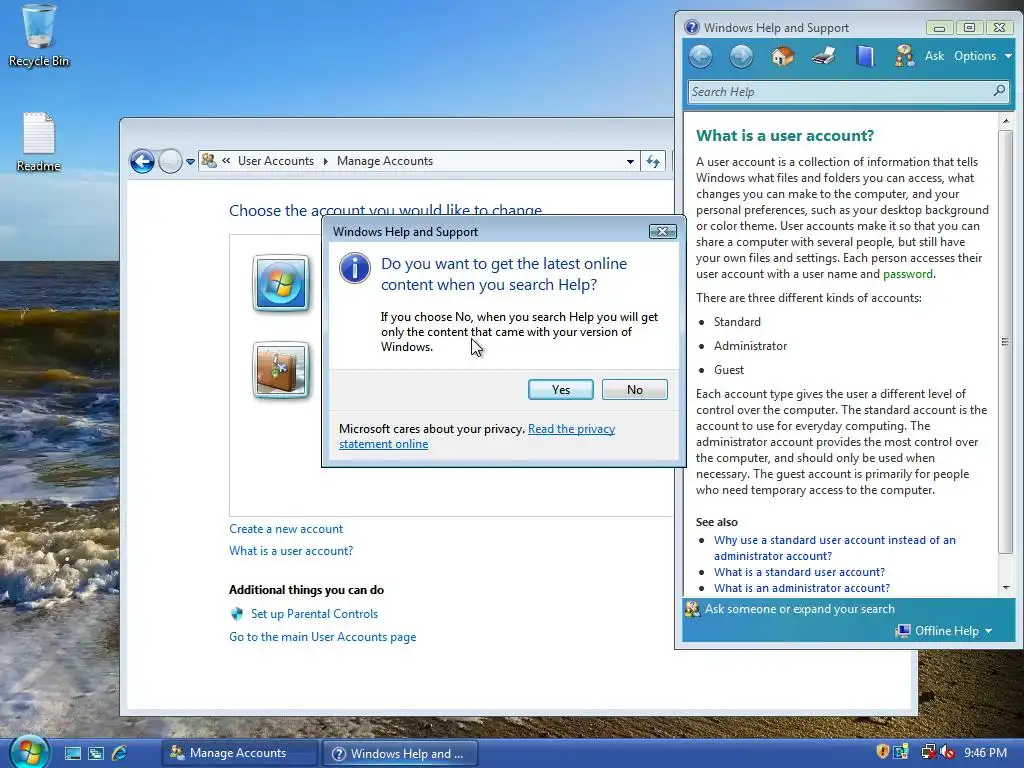Open recent pages dropdown arrow beside Forward
This screenshot has height=768, width=1024.
click(190, 161)
